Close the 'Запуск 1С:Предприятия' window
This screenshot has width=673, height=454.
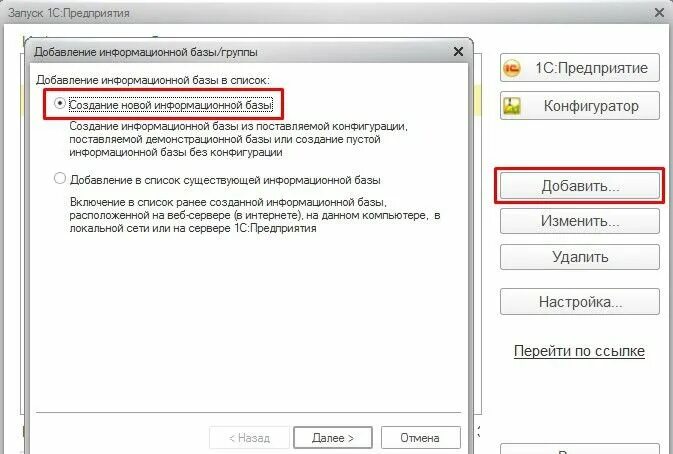[660, 13]
